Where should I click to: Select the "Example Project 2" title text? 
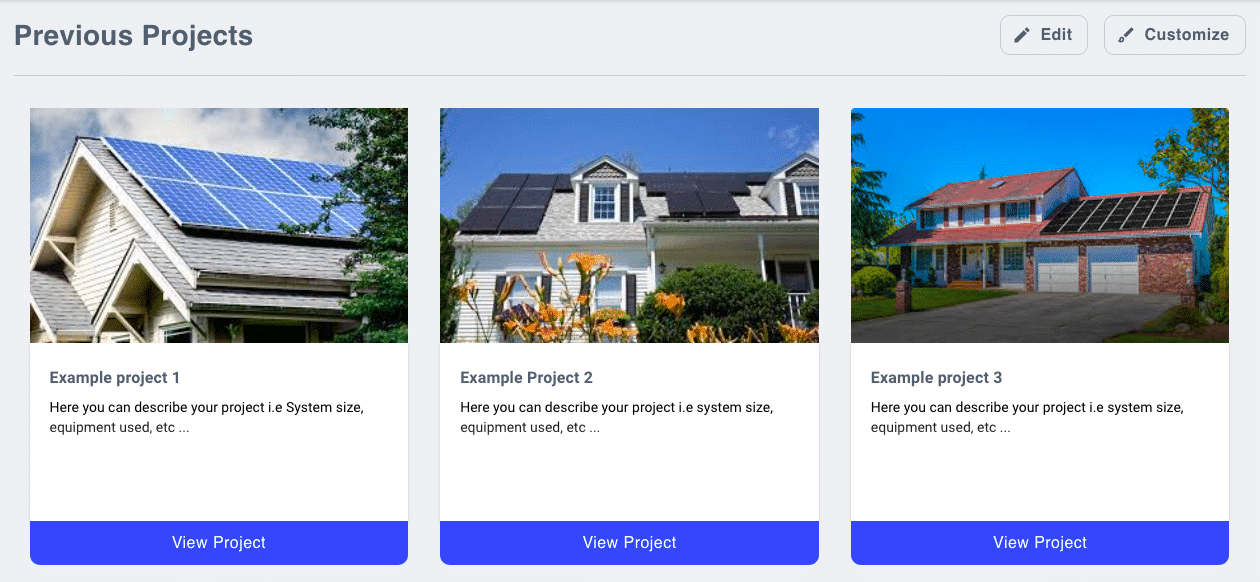click(526, 378)
